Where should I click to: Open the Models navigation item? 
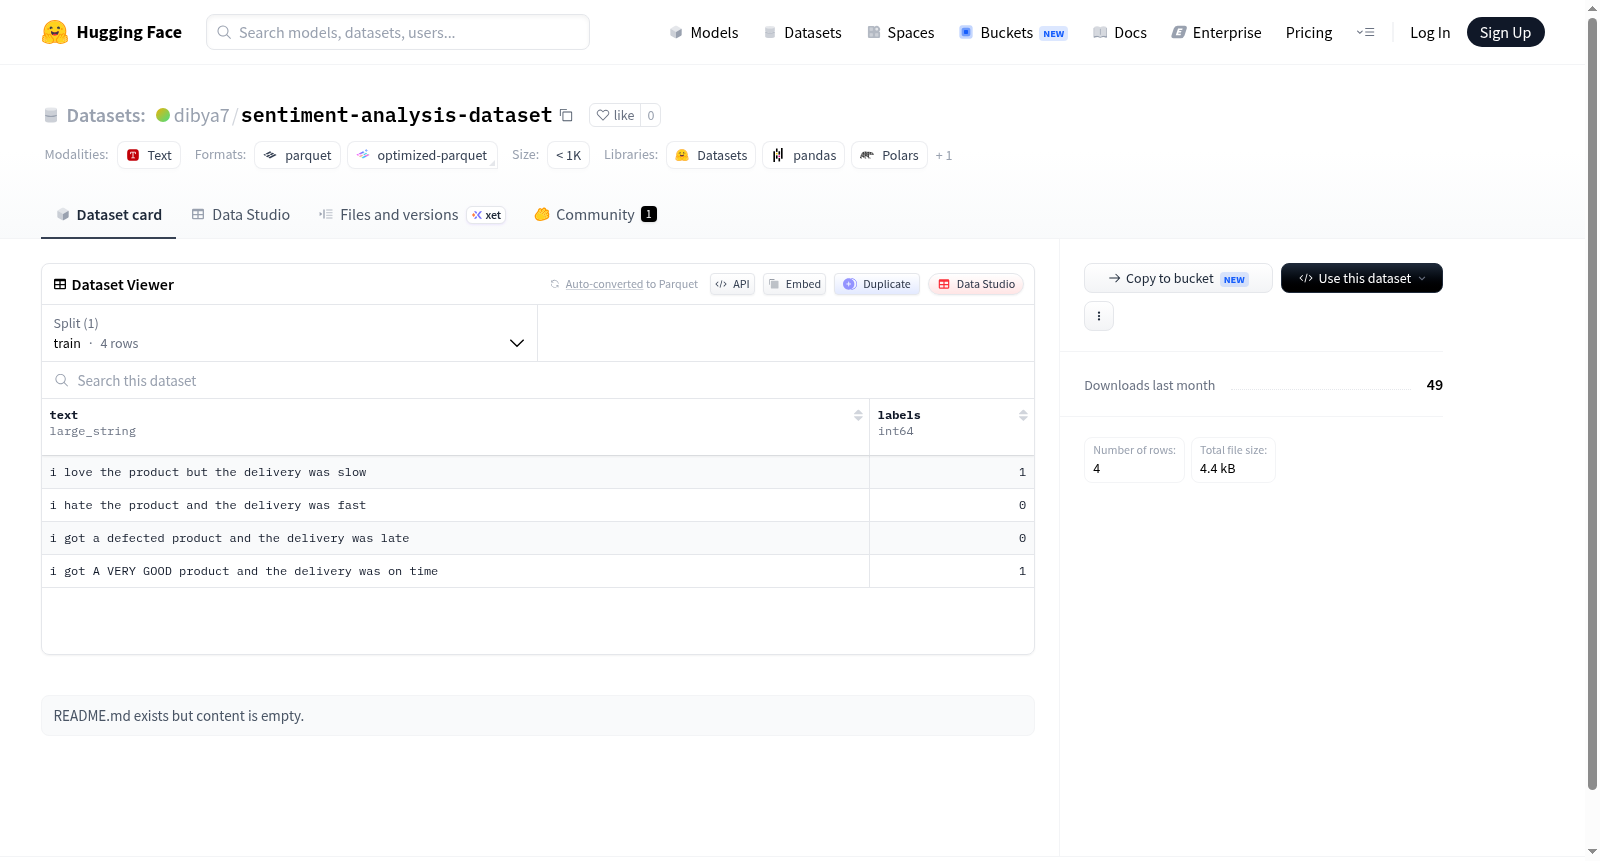[704, 32]
